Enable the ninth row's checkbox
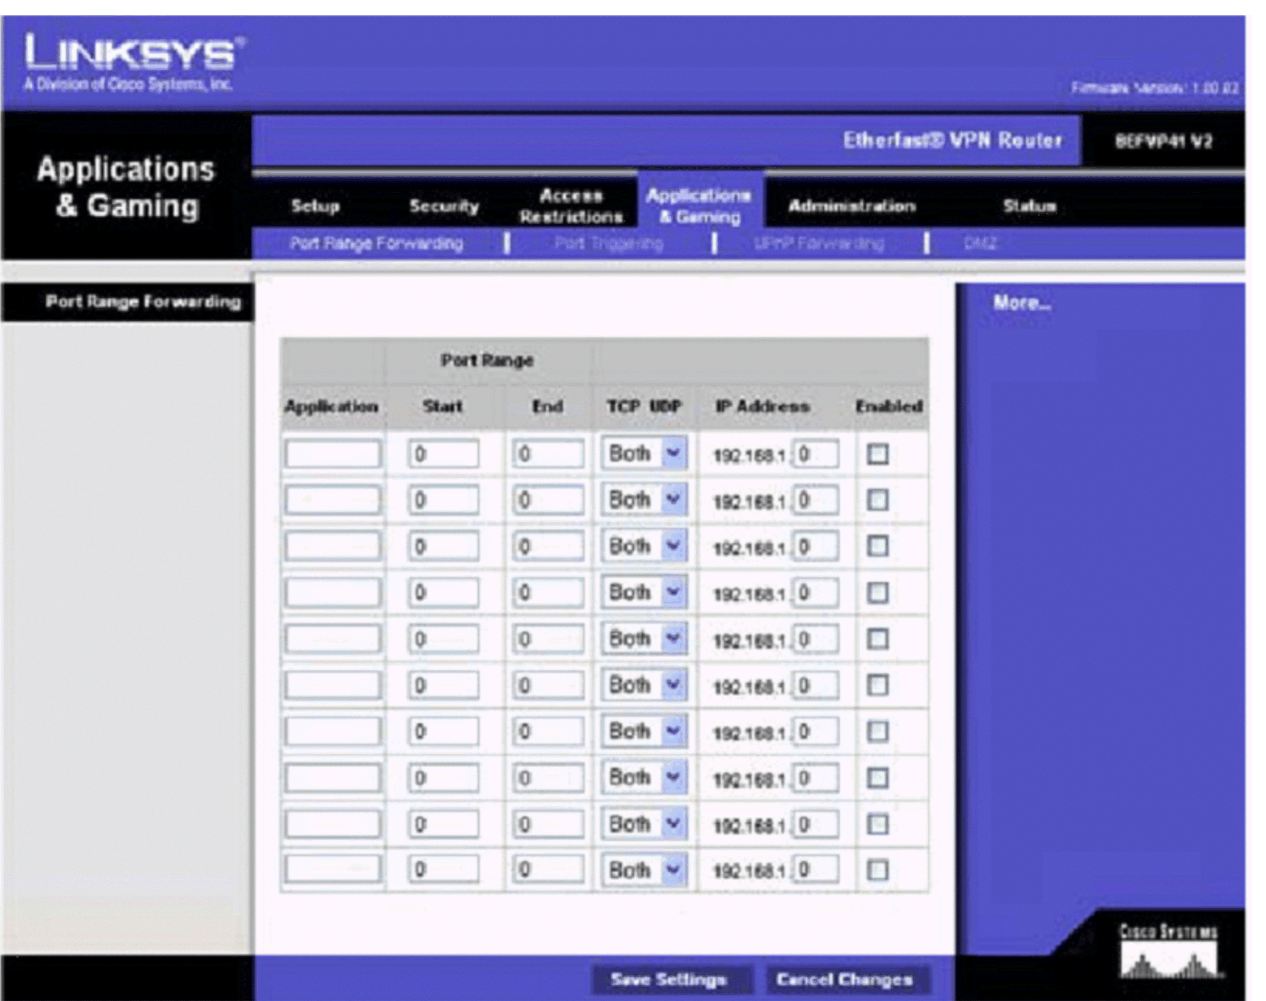Viewport: 1266px width, 1001px height. (877, 824)
